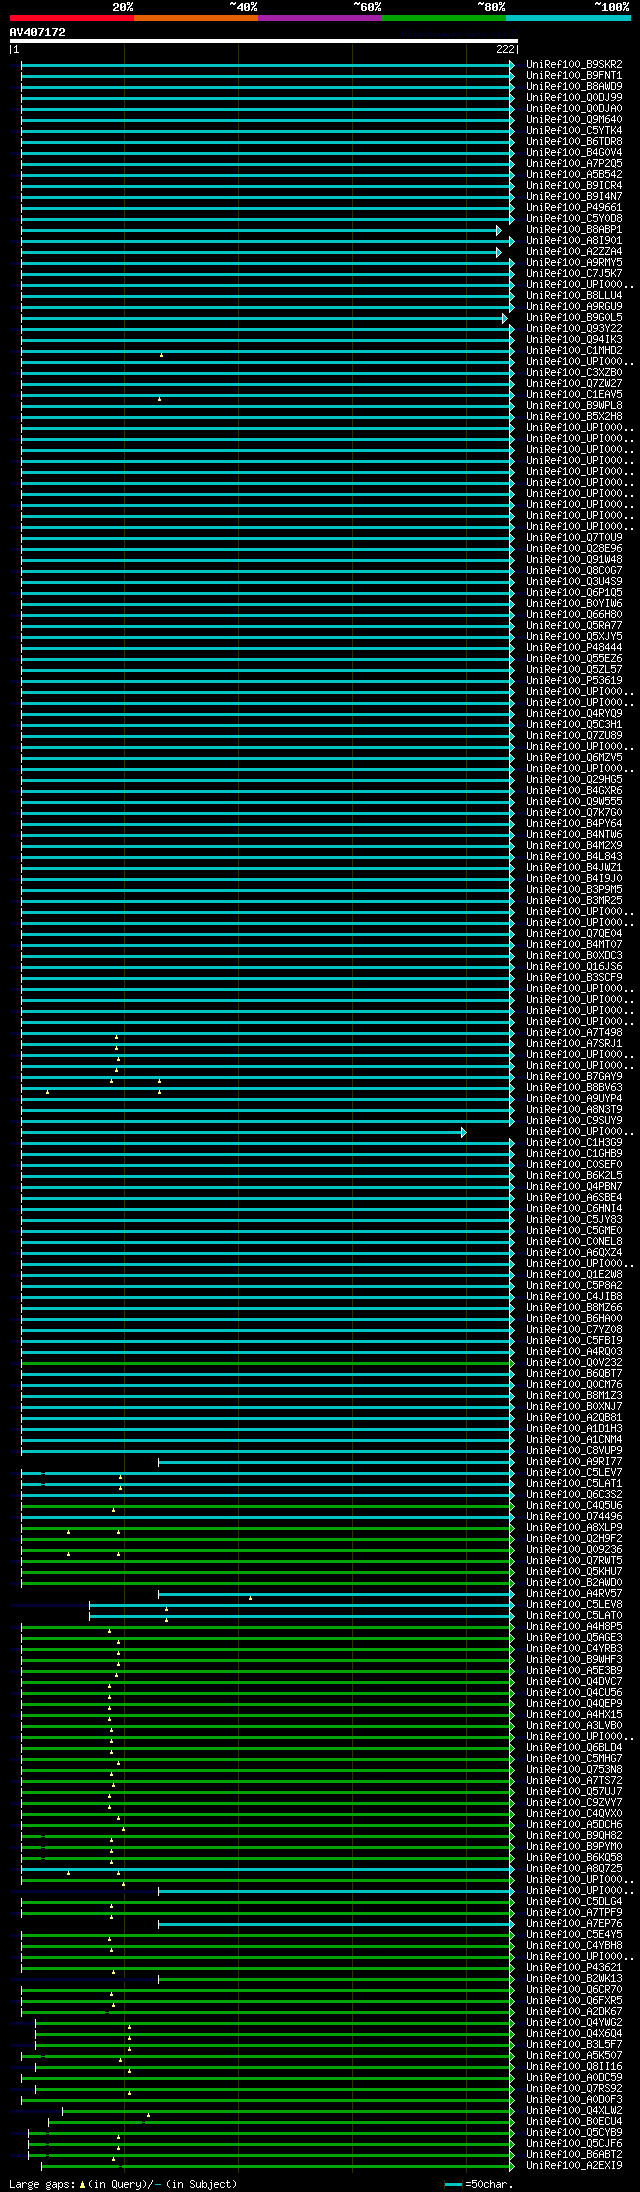Click the yellow gap marker on row UniRef100_C1EAV5
640x2192 pixels.
(159, 398)
